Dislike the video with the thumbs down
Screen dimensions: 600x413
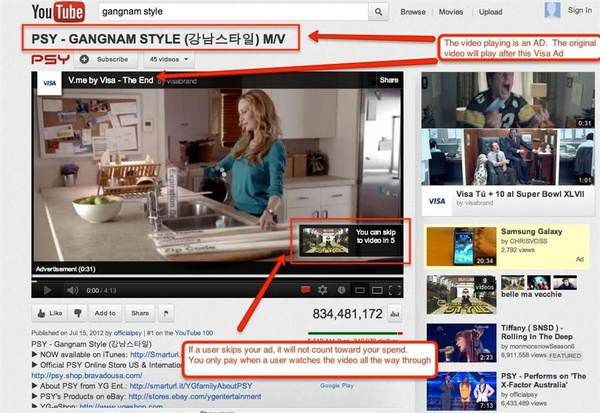(x=78, y=313)
